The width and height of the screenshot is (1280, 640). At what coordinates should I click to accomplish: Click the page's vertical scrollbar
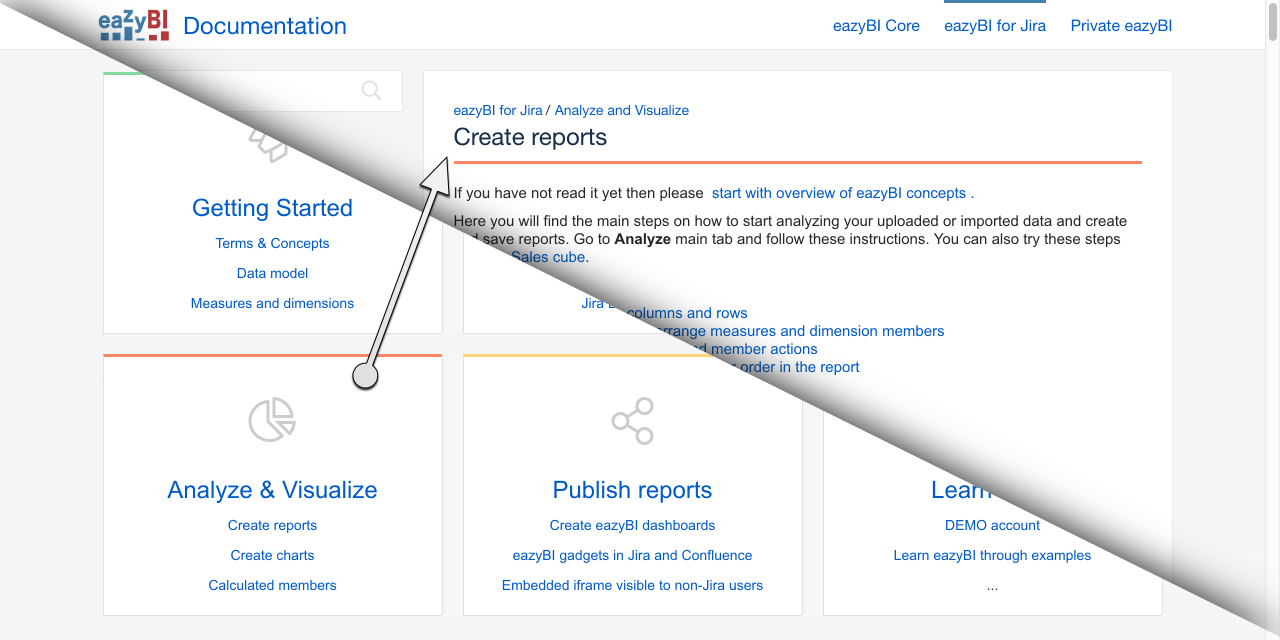pyautogui.click(x=1273, y=320)
